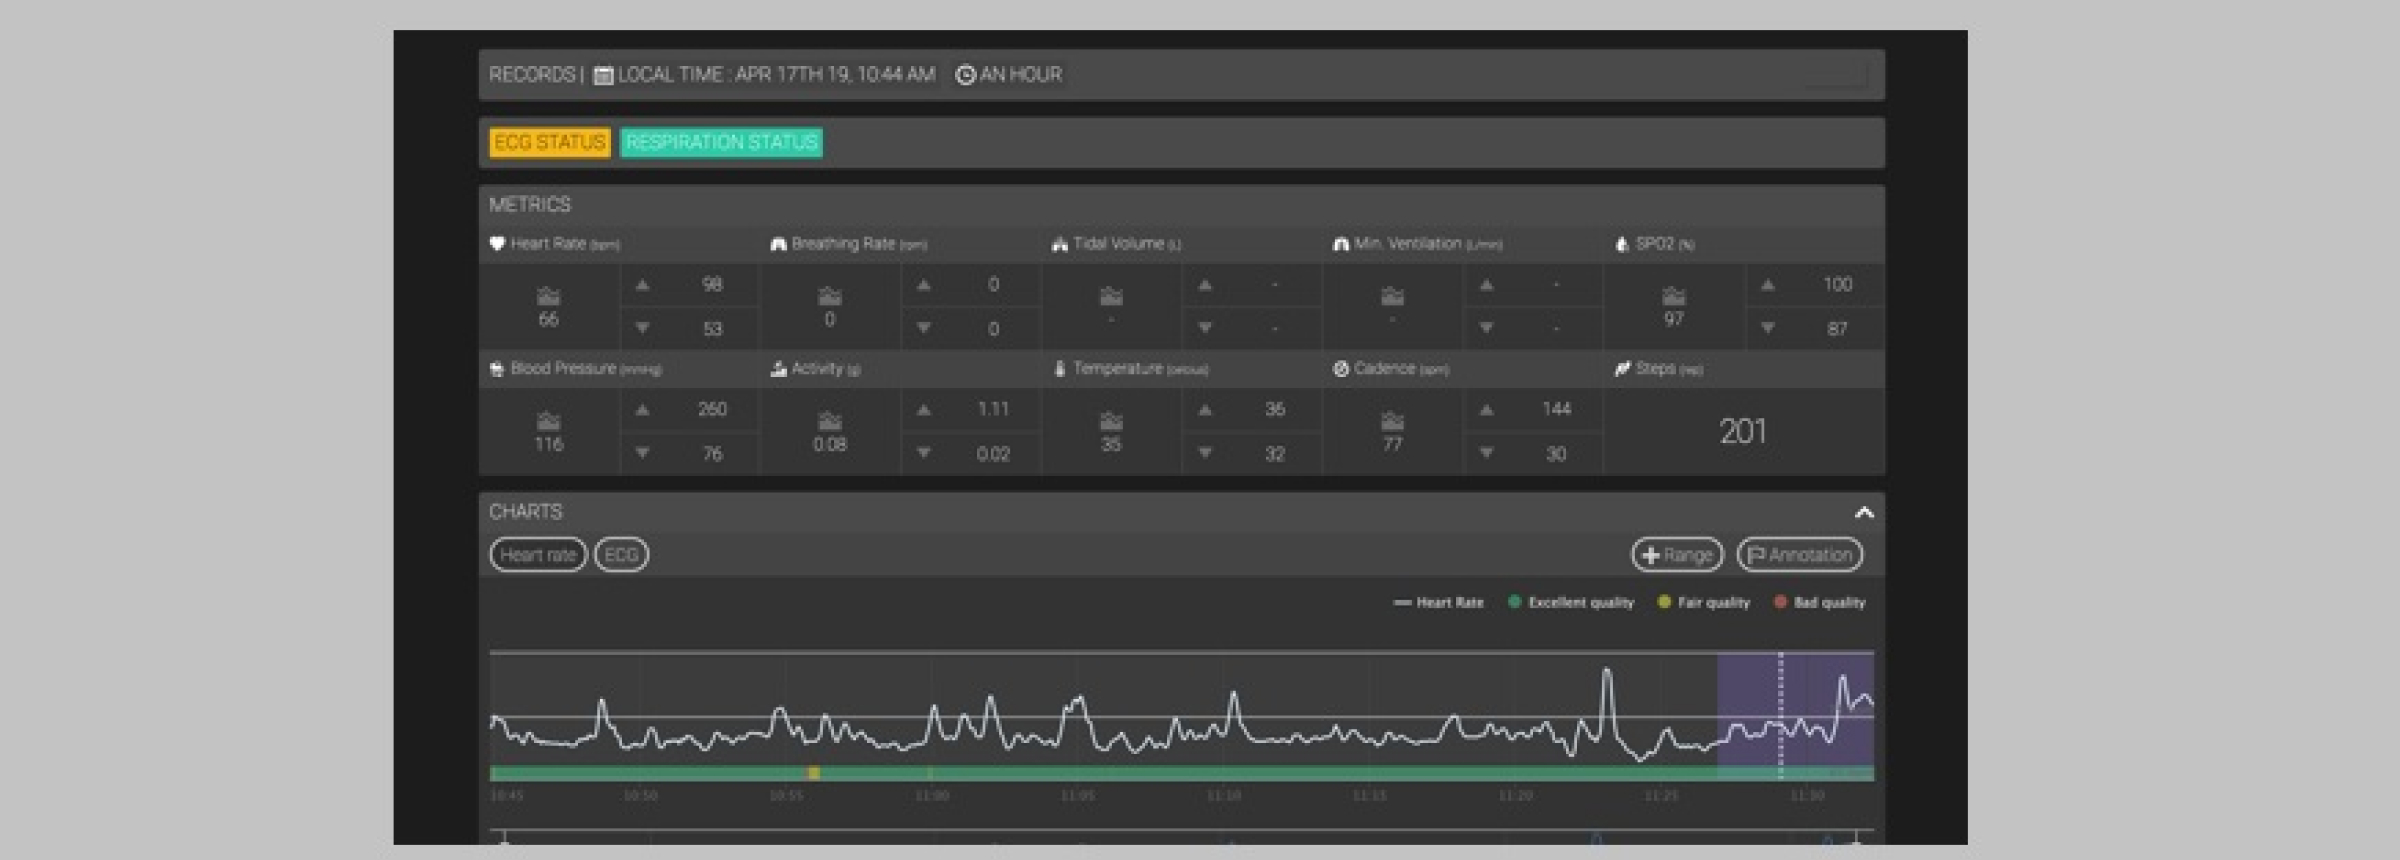Switch to the Heart rate chart tab
This screenshot has height=860, width=2400.
pyautogui.click(x=538, y=555)
